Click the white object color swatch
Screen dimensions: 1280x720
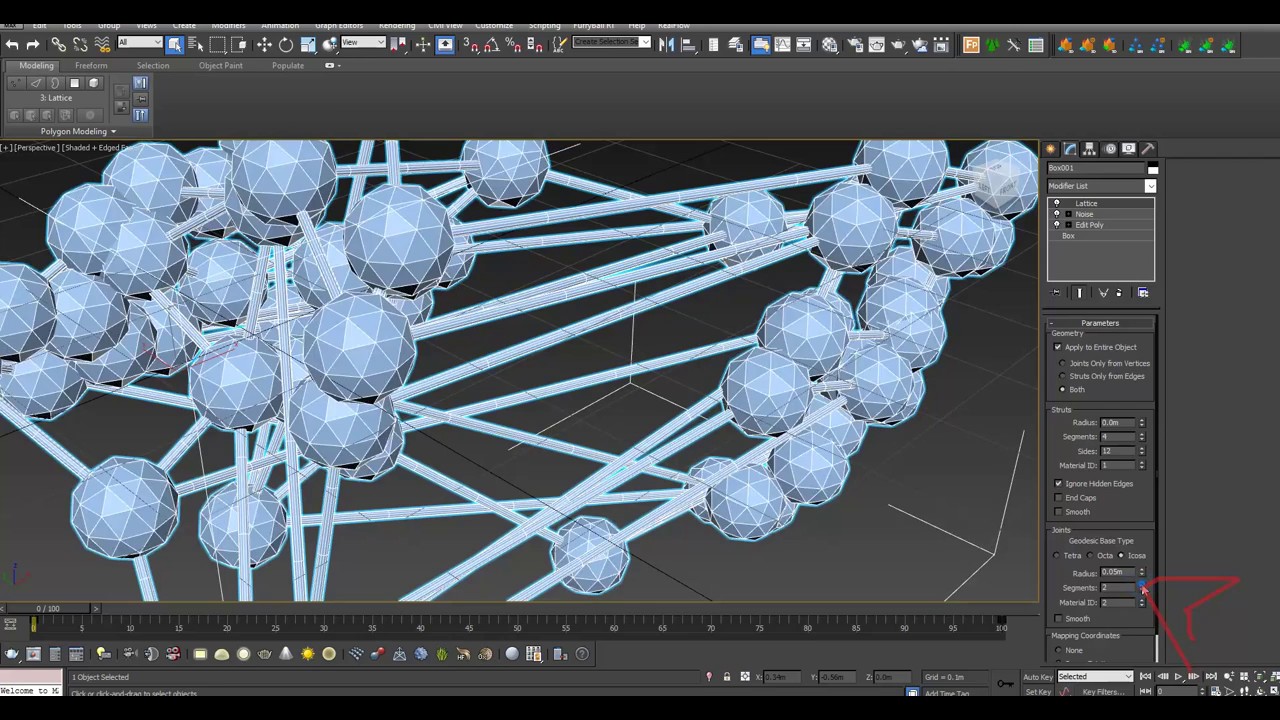point(1152,169)
